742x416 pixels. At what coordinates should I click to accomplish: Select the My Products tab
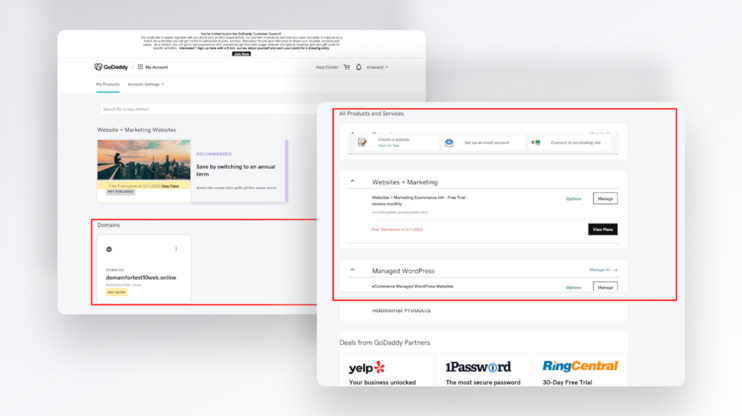pyautogui.click(x=108, y=84)
